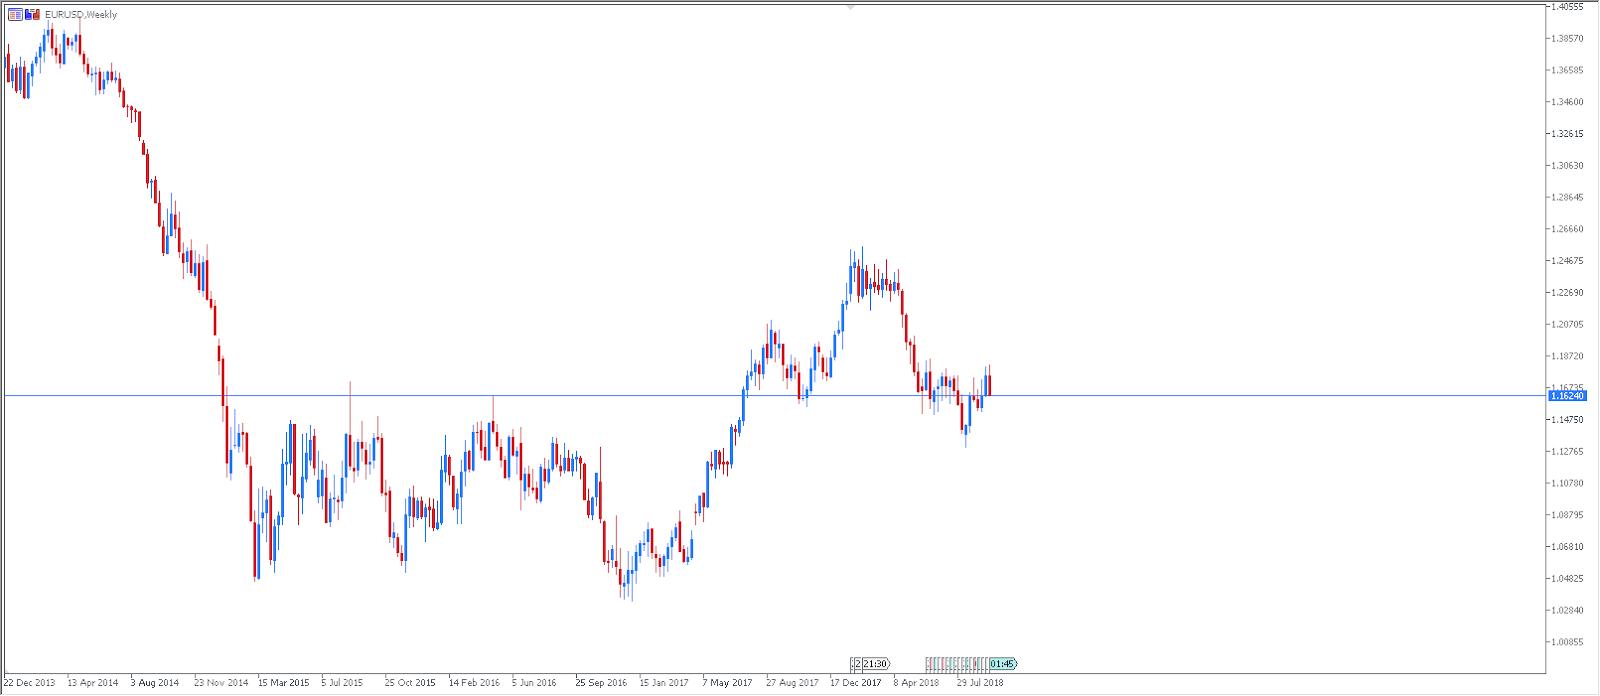
Task: Click the 15 Mar 2015 time axis label
Action: click(284, 684)
